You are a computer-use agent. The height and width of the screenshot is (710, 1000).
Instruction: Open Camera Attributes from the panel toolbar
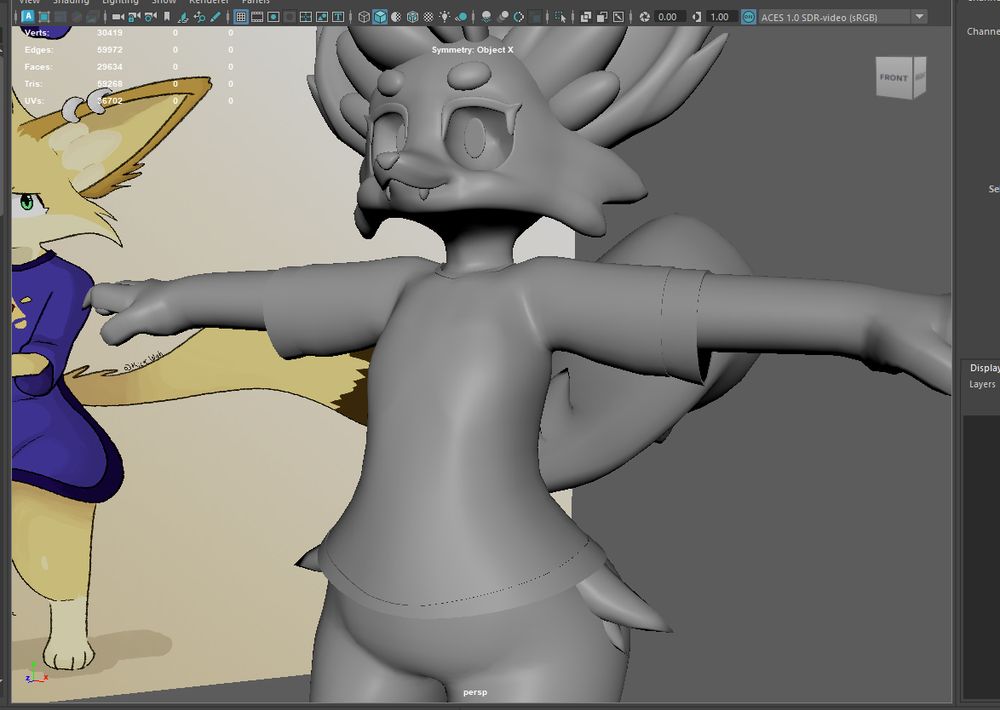(x=151, y=17)
